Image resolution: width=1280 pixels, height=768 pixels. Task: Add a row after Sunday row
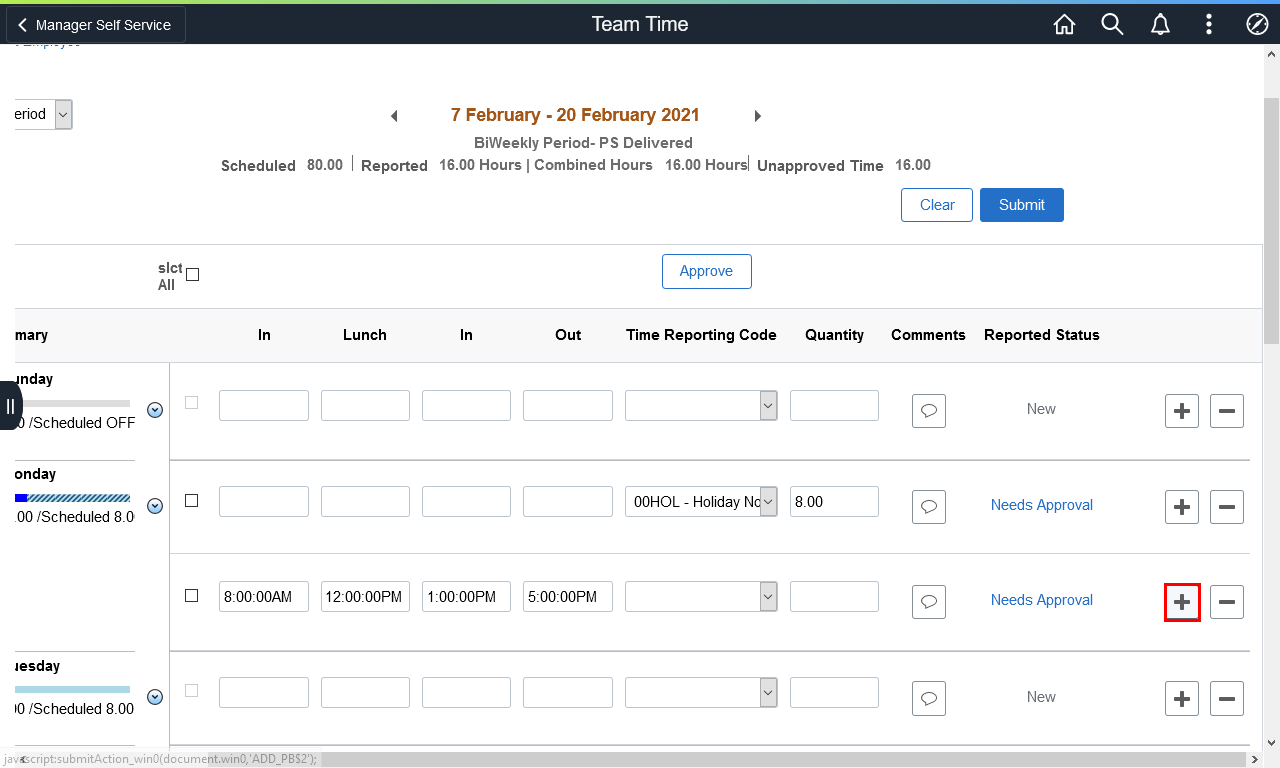pyautogui.click(x=1182, y=411)
